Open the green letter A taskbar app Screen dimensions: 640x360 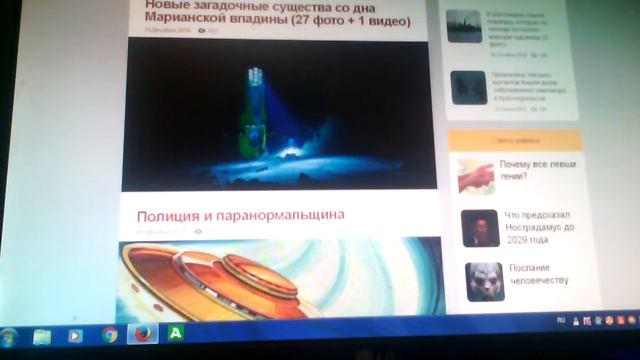(176, 333)
